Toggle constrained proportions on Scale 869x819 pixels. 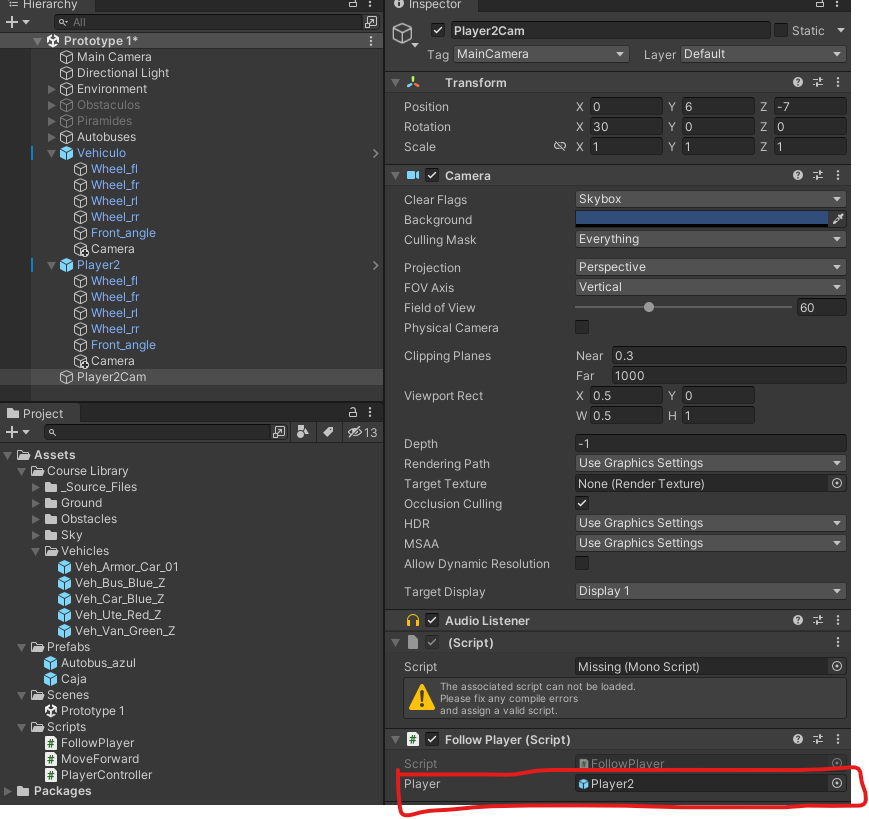click(x=560, y=146)
